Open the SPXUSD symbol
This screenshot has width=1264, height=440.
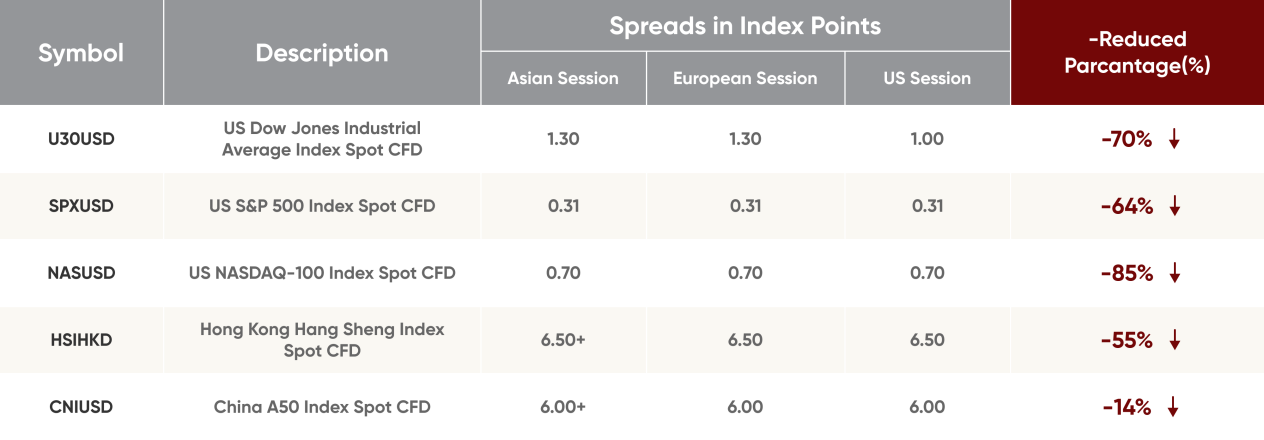pos(81,206)
